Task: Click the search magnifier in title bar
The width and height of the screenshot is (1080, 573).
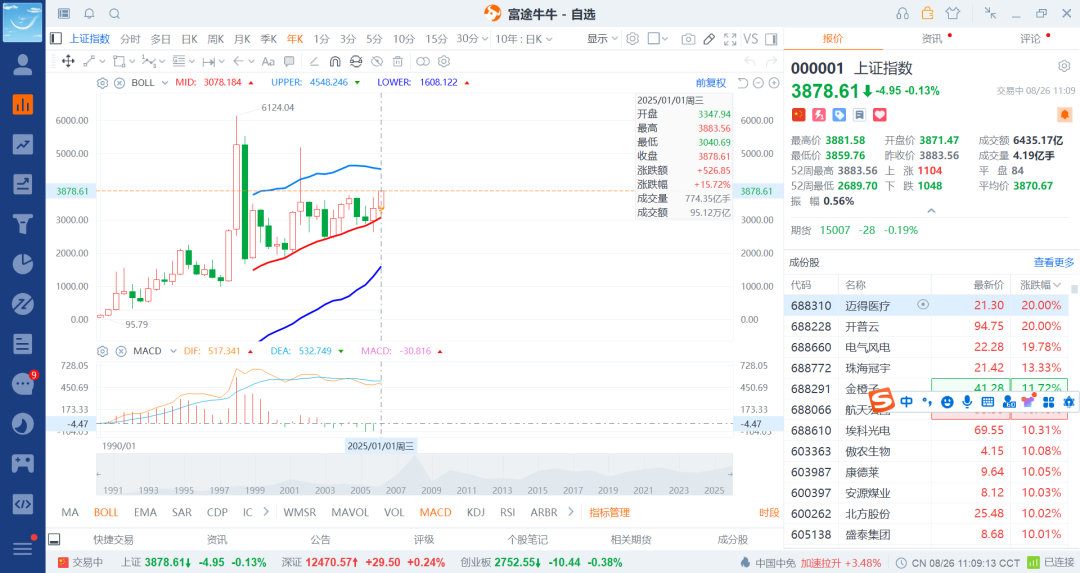Action: click(115, 14)
